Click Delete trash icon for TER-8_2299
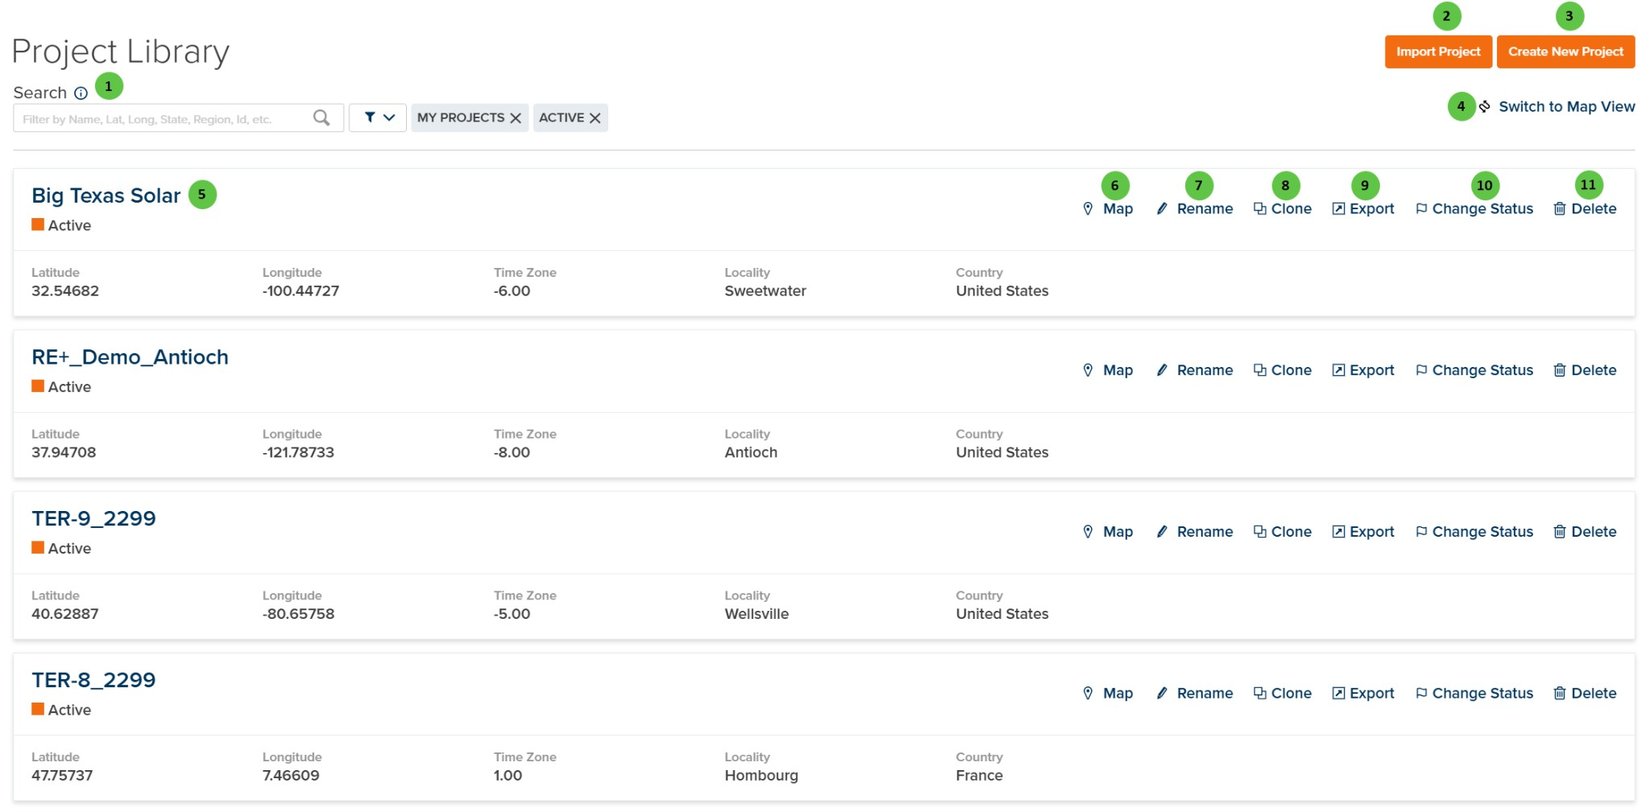Screen dimensions: 1650x812 coord(1559,693)
